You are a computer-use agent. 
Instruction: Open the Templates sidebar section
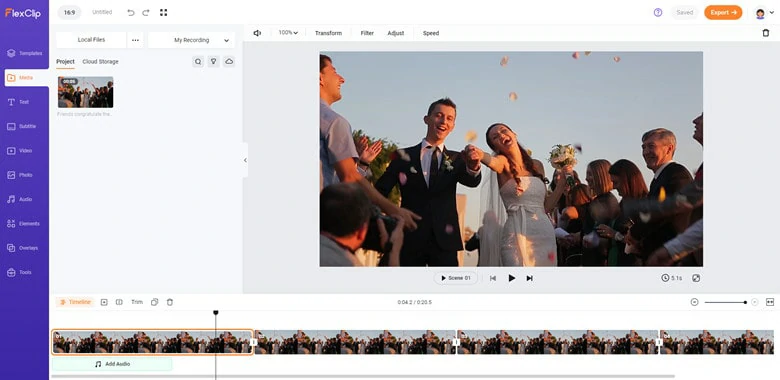(24, 53)
